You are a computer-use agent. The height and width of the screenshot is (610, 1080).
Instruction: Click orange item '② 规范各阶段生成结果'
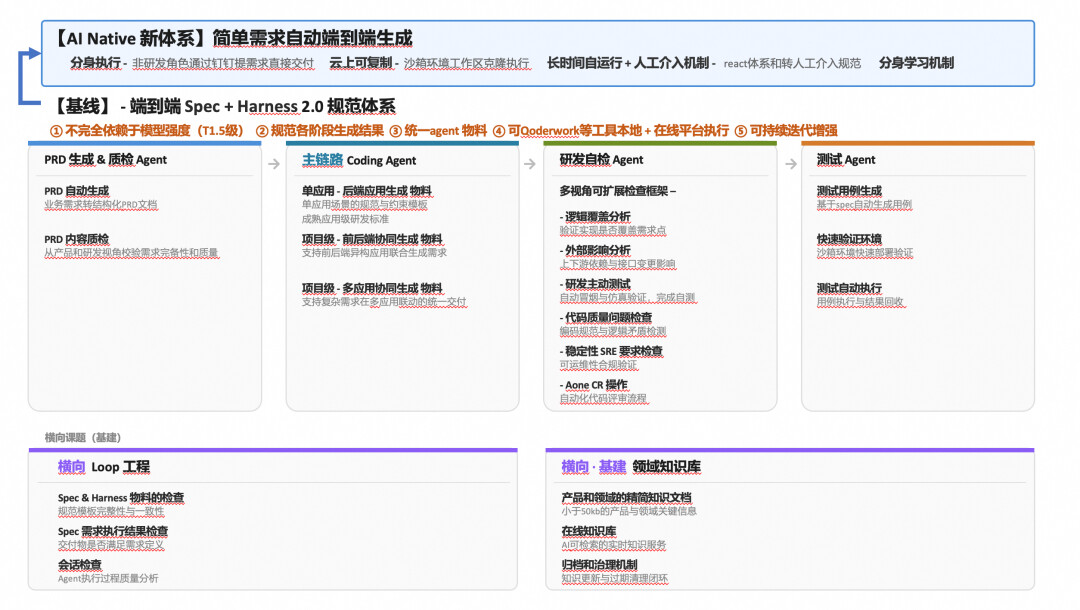[x=320, y=130]
